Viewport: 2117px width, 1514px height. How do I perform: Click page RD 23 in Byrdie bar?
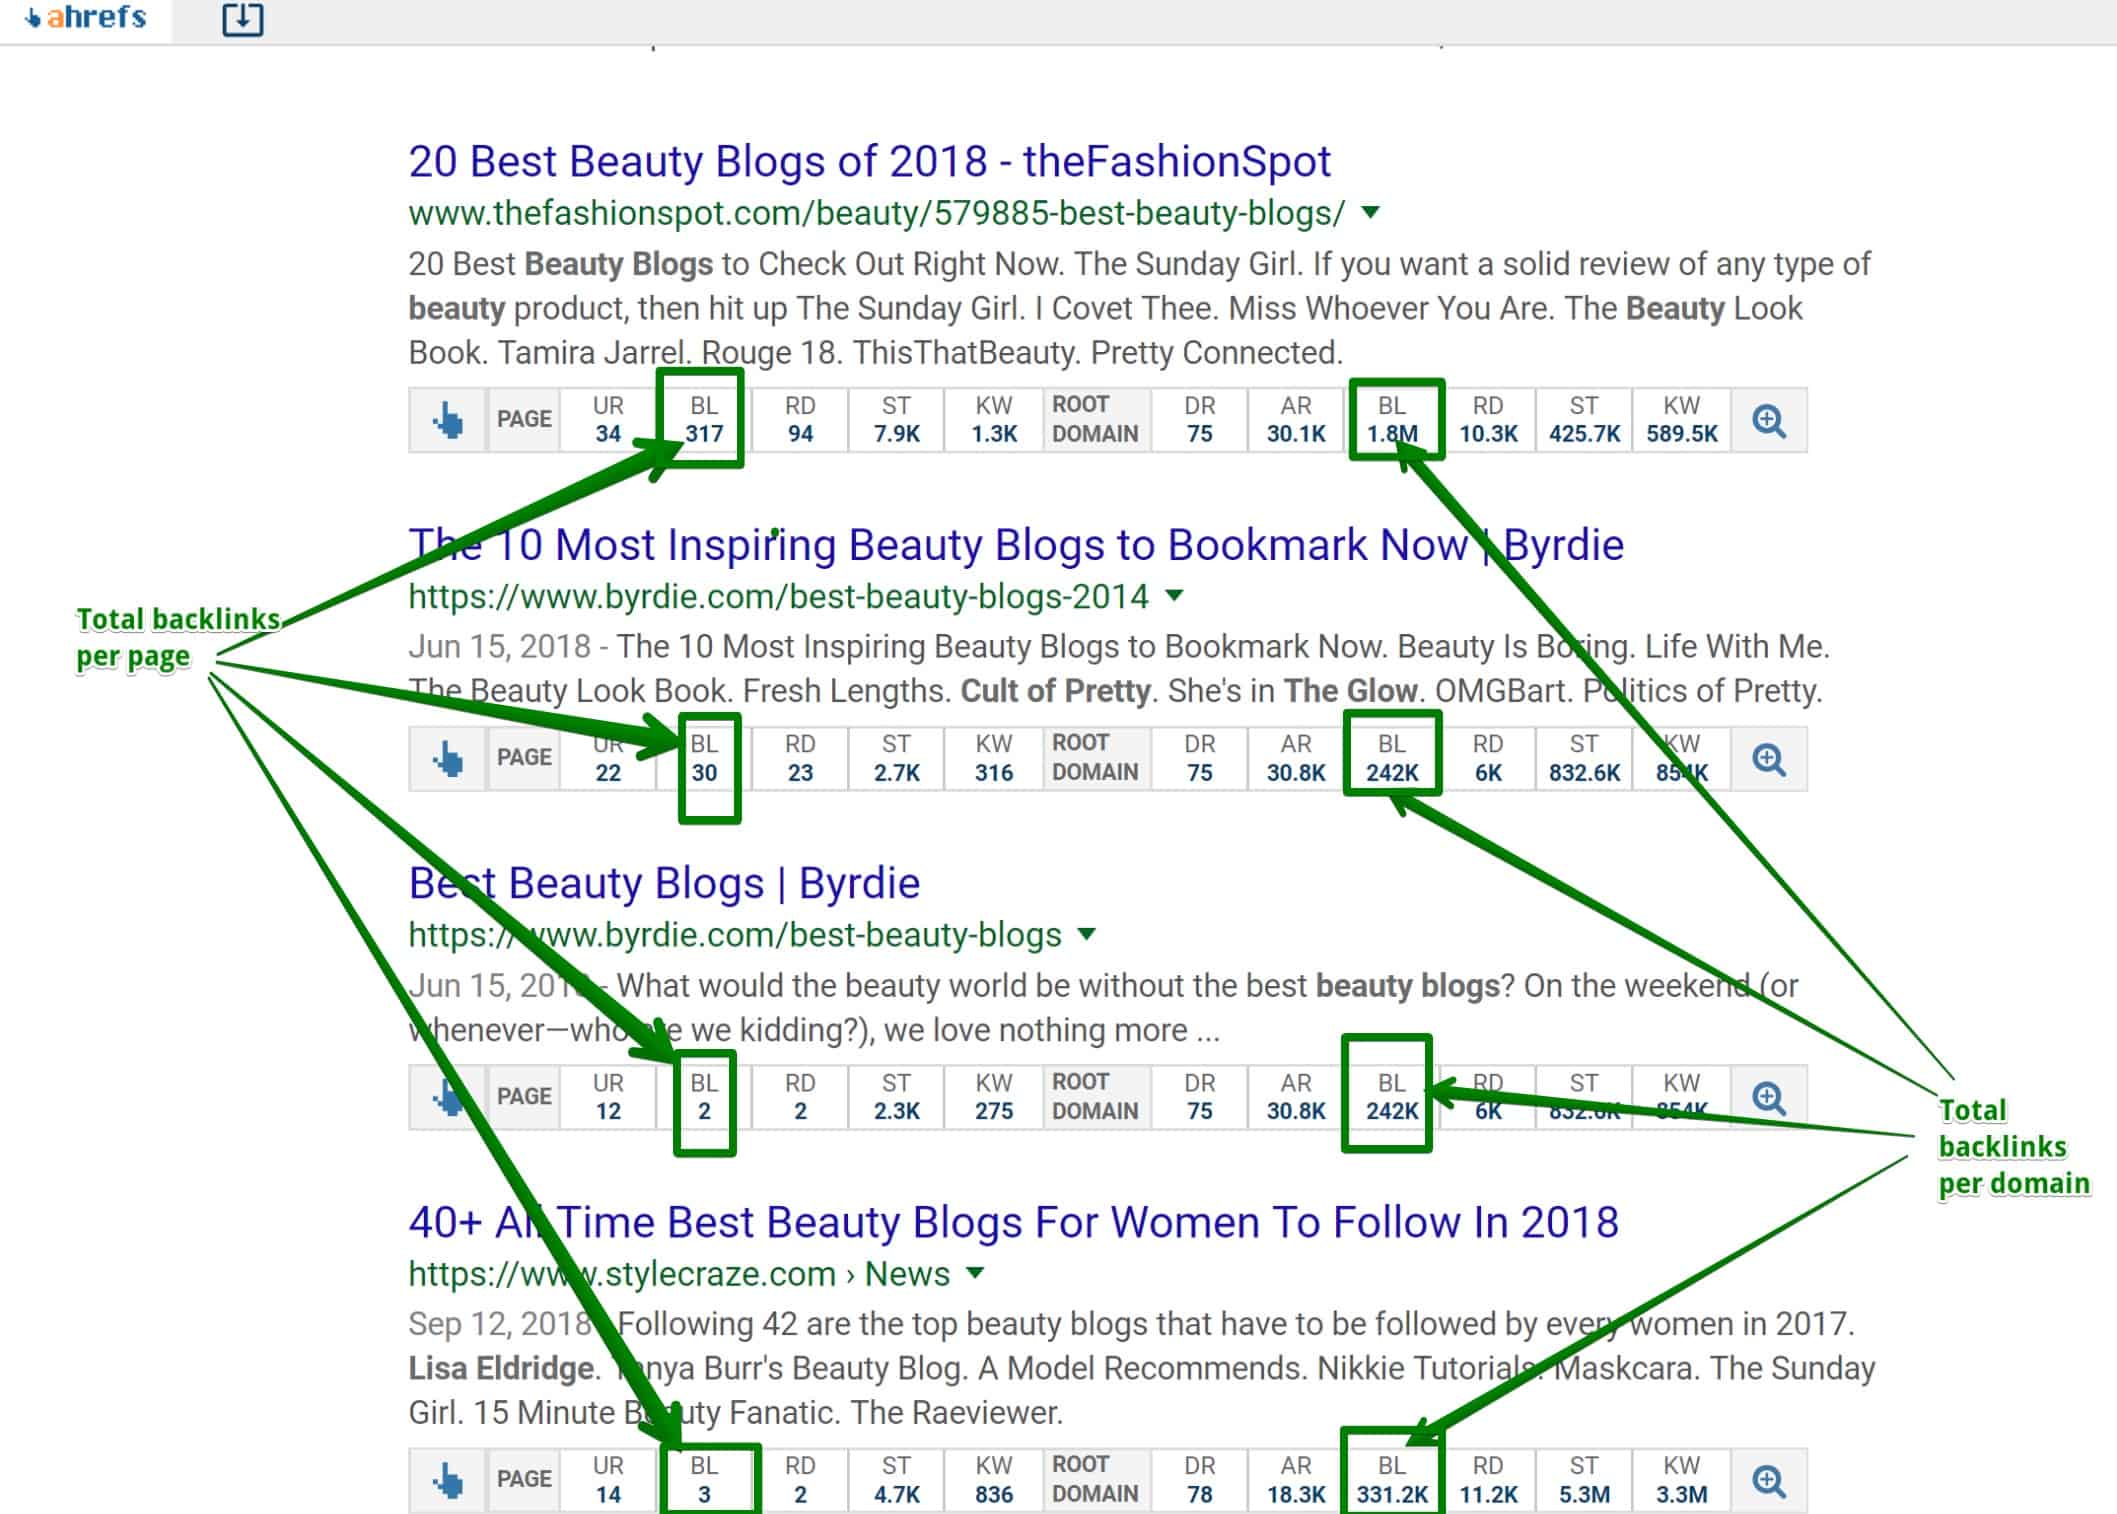point(800,759)
